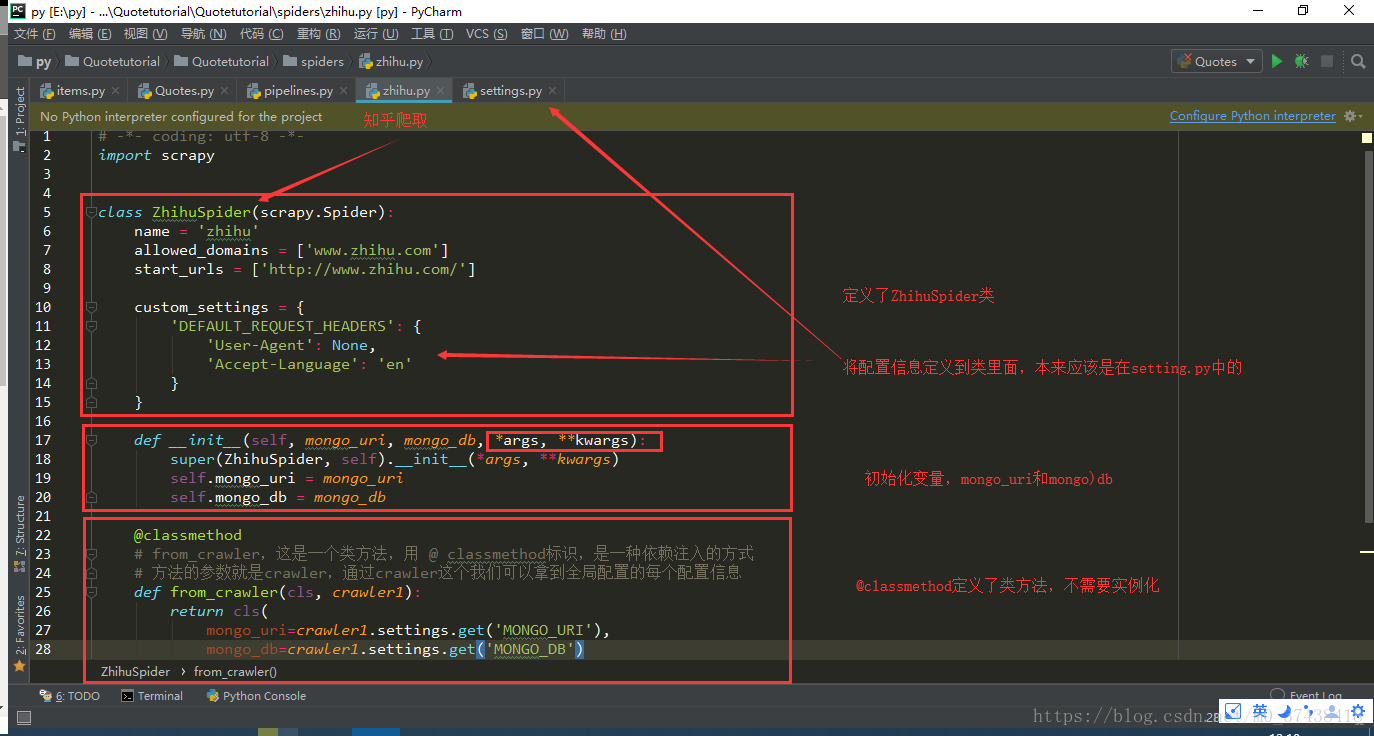This screenshot has width=1374, height=736.
Task: Collapse the class ZhihuSpider fold marker
Action: click(91, 212)
